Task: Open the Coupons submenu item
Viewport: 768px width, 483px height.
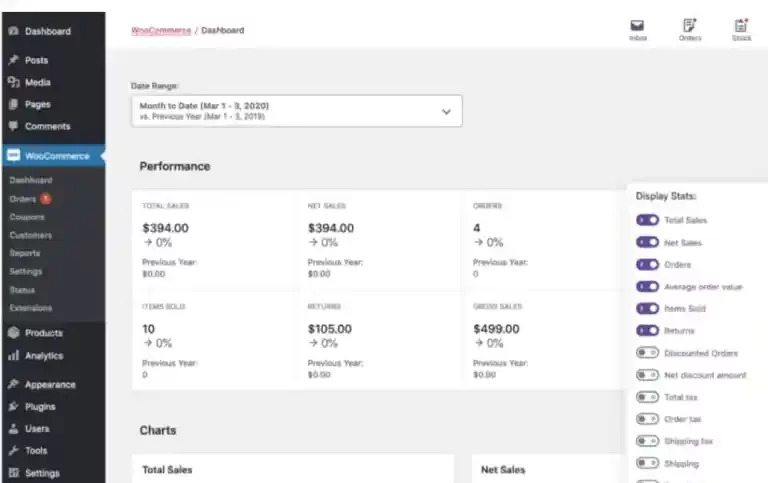Action: pyautogui.click(x=27, y=217)
